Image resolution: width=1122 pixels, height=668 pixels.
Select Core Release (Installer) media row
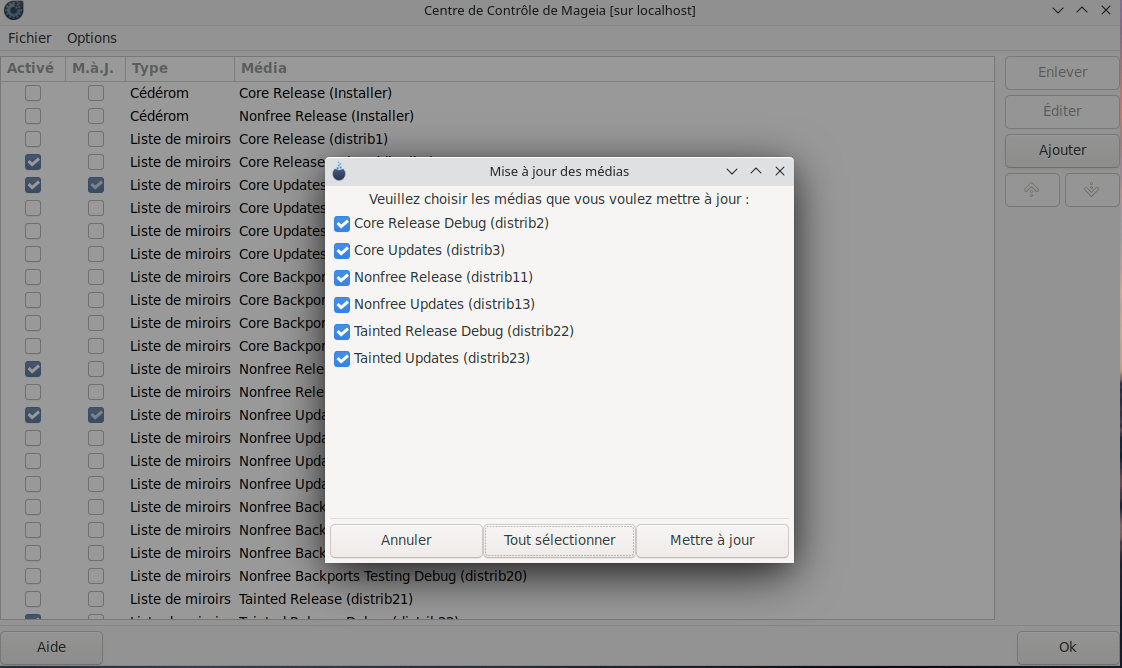[497, 93]
